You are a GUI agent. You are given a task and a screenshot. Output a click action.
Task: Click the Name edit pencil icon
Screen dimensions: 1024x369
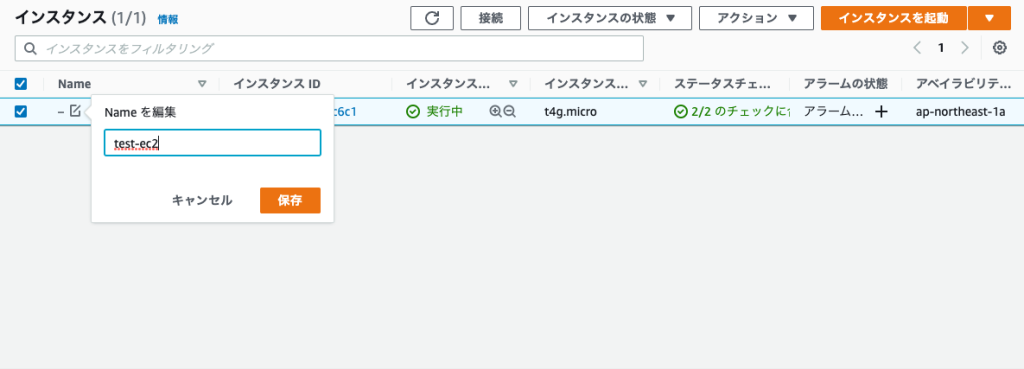75,111
